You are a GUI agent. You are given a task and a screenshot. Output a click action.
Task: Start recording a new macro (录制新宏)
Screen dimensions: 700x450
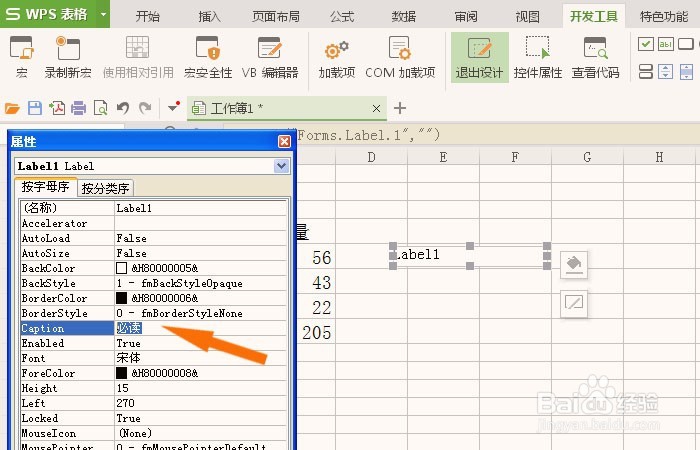[x=68, y=57]
